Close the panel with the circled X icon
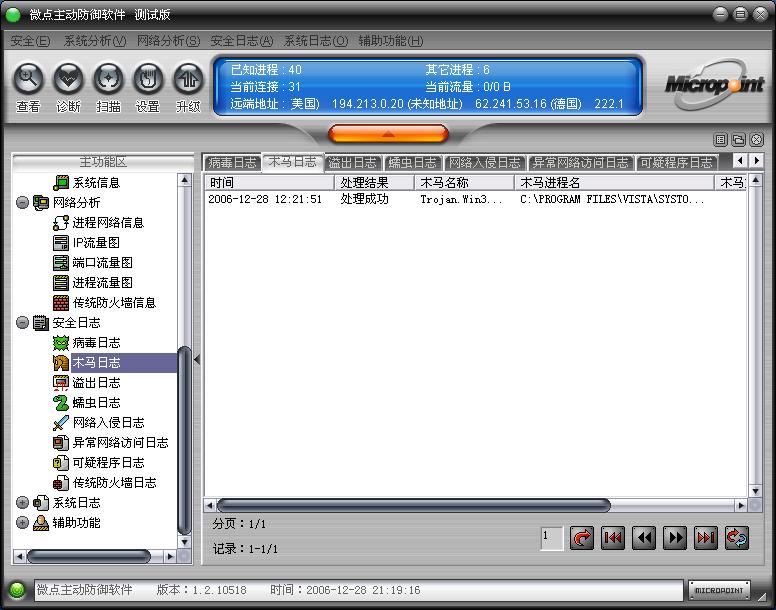Image resolution: width=776 pixels, height=610 pixels. coord(757,140)
